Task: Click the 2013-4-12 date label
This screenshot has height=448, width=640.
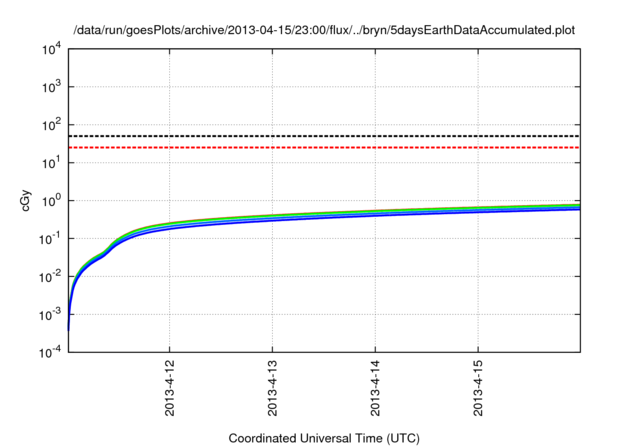Action: 170,388
